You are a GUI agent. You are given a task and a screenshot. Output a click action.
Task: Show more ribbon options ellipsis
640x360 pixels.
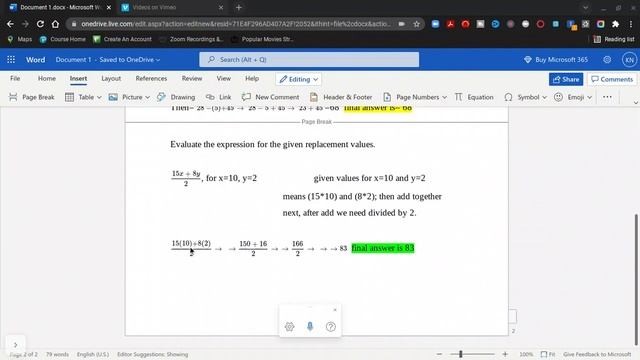click(607, 97)
